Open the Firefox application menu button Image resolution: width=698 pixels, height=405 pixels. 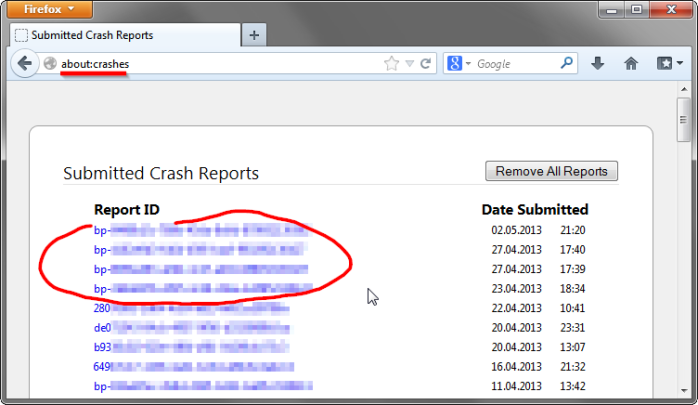[x=50, y=9]
